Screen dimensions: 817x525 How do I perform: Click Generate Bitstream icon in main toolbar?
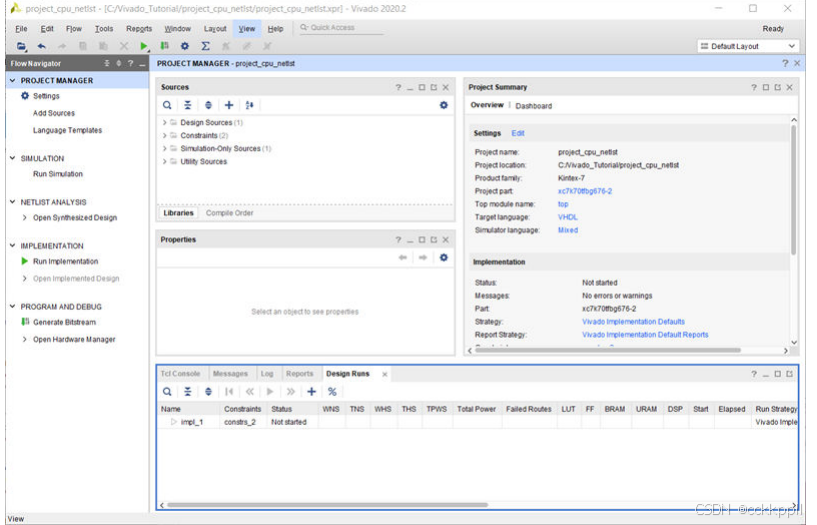pos(165,46)
